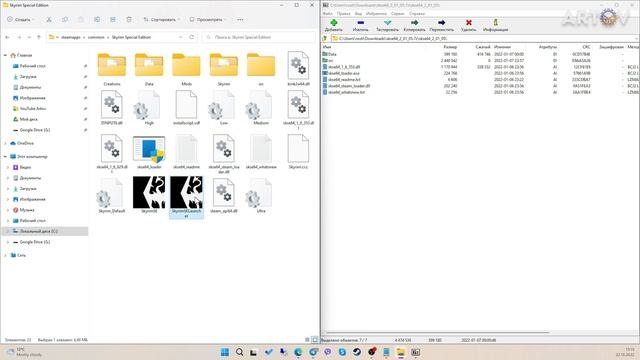Open the Edit (Правка) menu in 7-Zip
640x360 pixels.
(343, 13)
